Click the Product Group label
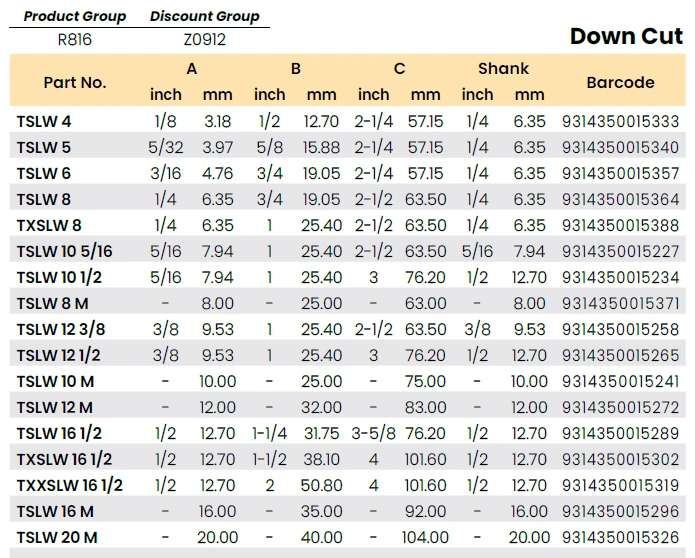 coord(75,16)
